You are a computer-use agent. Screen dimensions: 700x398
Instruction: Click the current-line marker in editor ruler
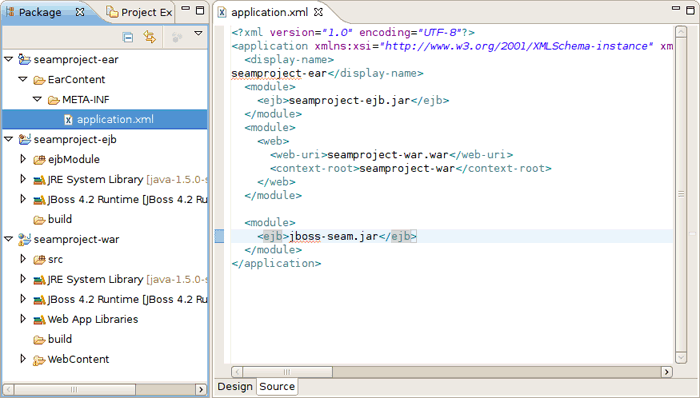tap(219, 236)
